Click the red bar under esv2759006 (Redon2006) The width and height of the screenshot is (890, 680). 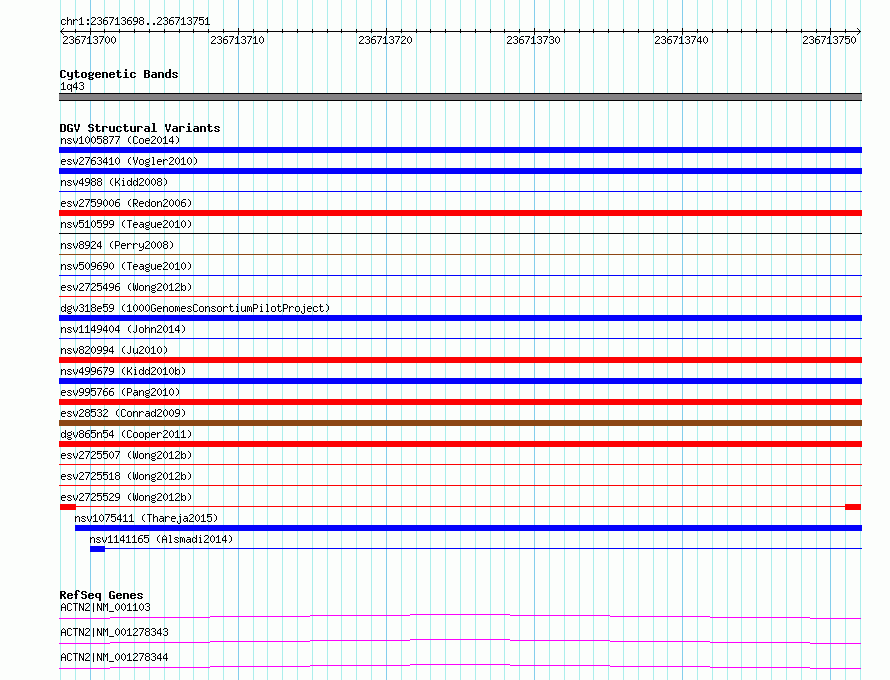(x=460, y=213)
